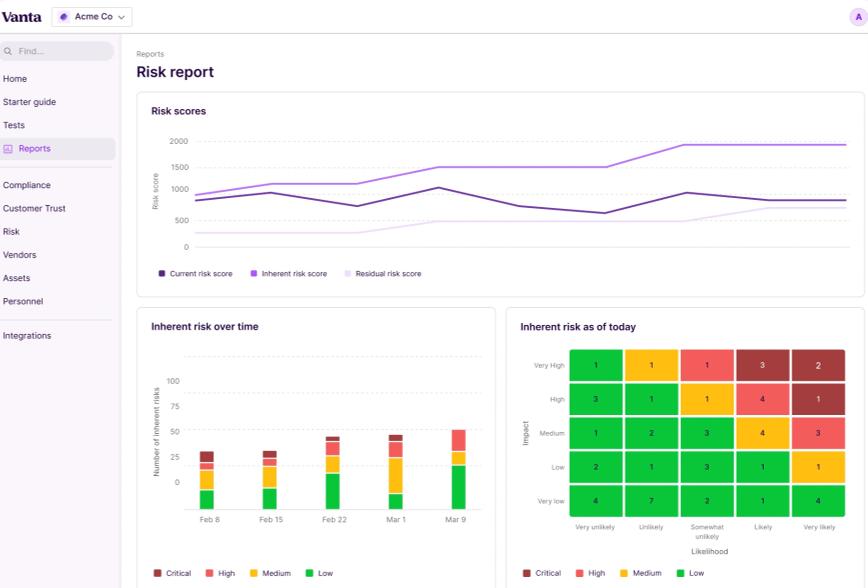Toggle the Inherent risk score legend series
Viewport: 868px width, 588px height.
pyautogui.click(x=288, y=273)
